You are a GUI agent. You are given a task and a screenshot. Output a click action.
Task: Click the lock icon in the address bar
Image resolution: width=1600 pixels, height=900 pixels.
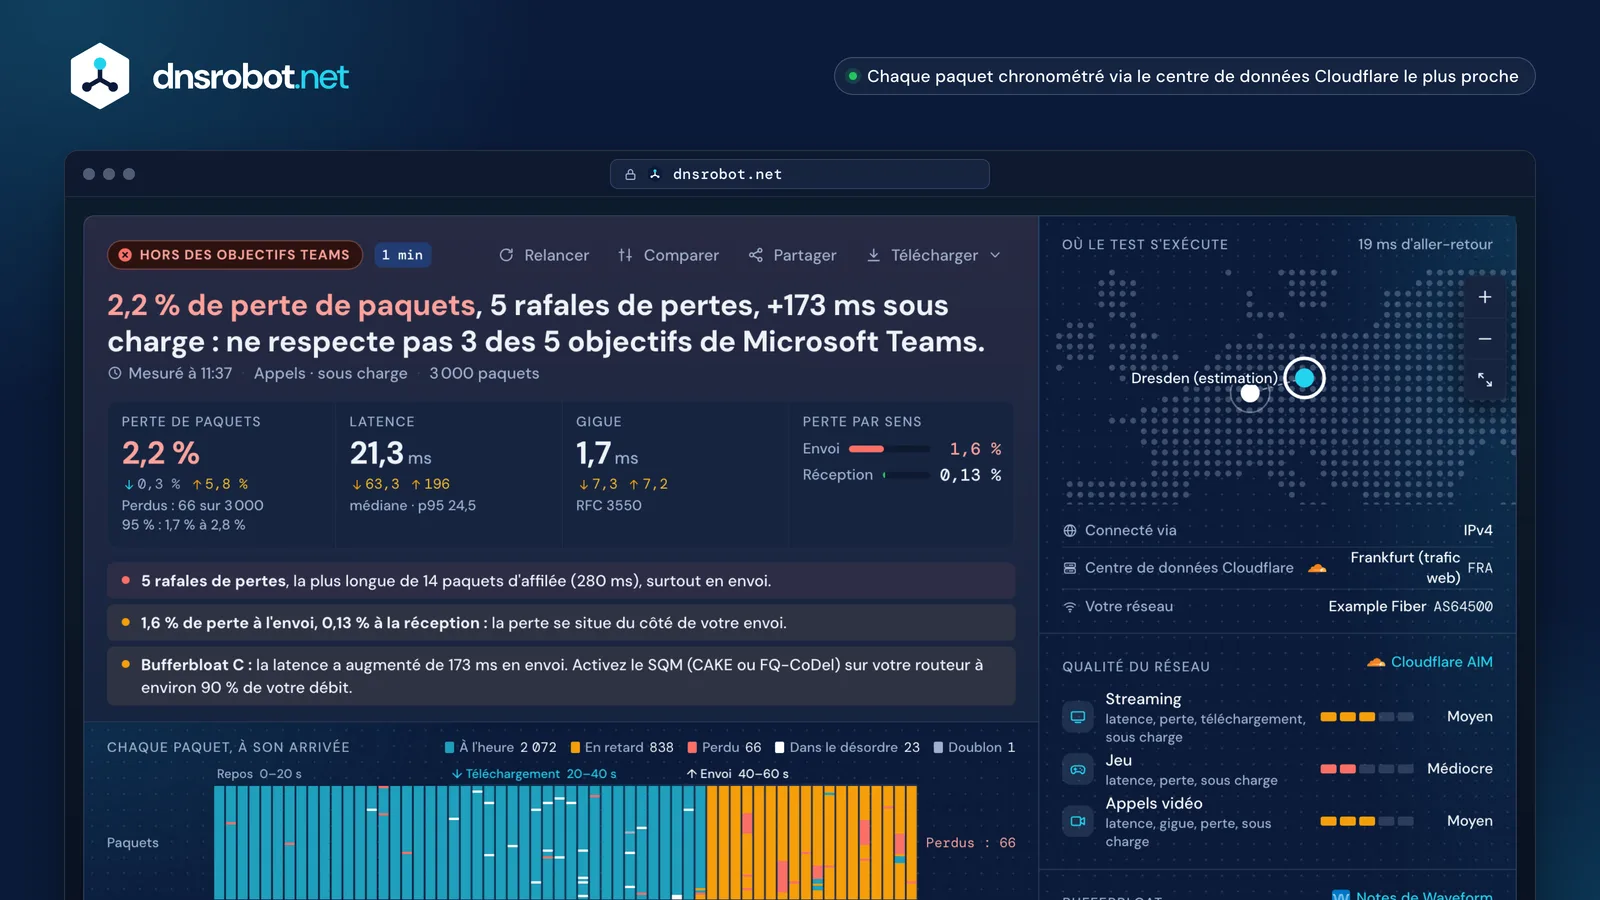[x=630, y=174]
